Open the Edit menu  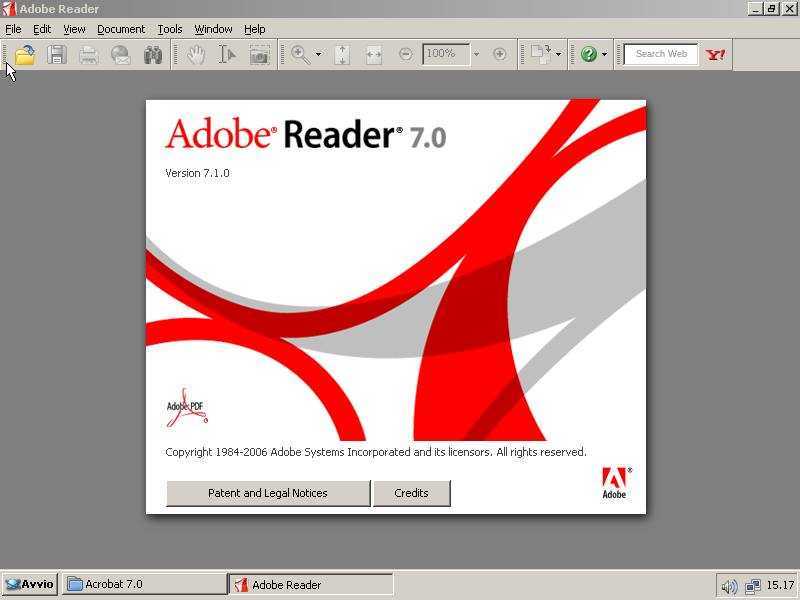42,30
